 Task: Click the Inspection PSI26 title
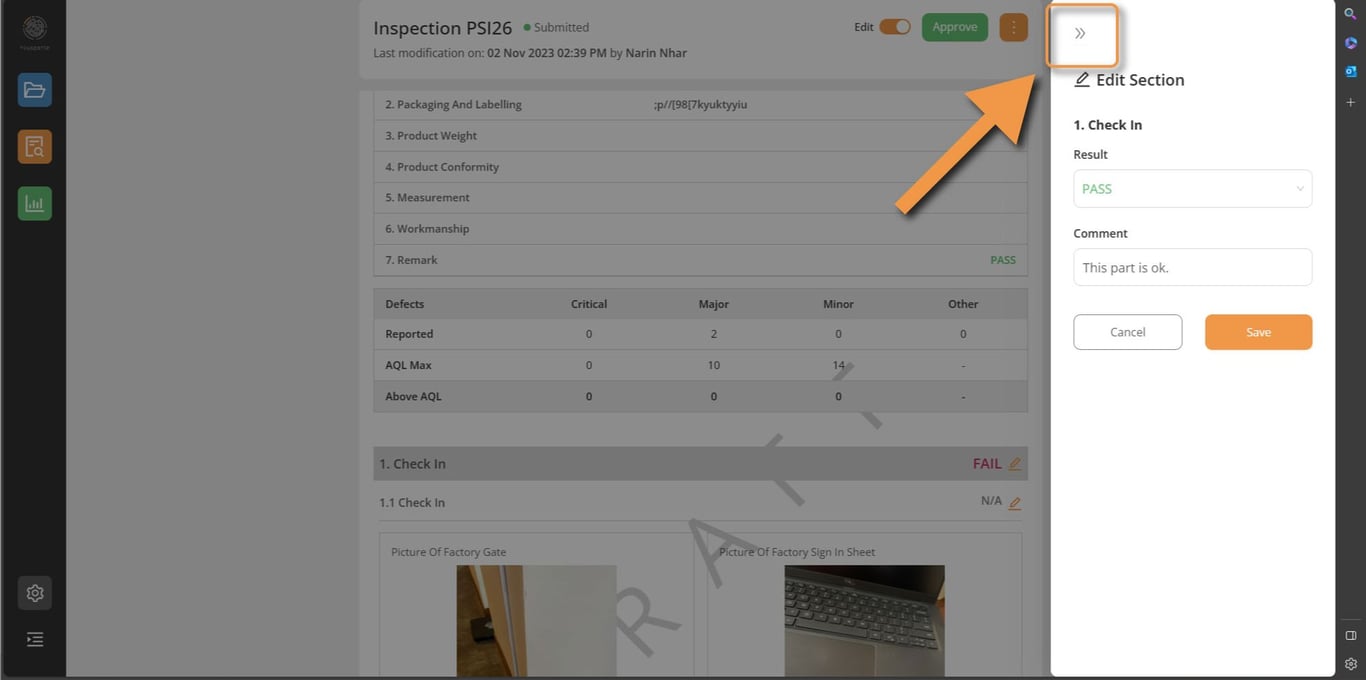pyautogui.click(x=442, y=28)
